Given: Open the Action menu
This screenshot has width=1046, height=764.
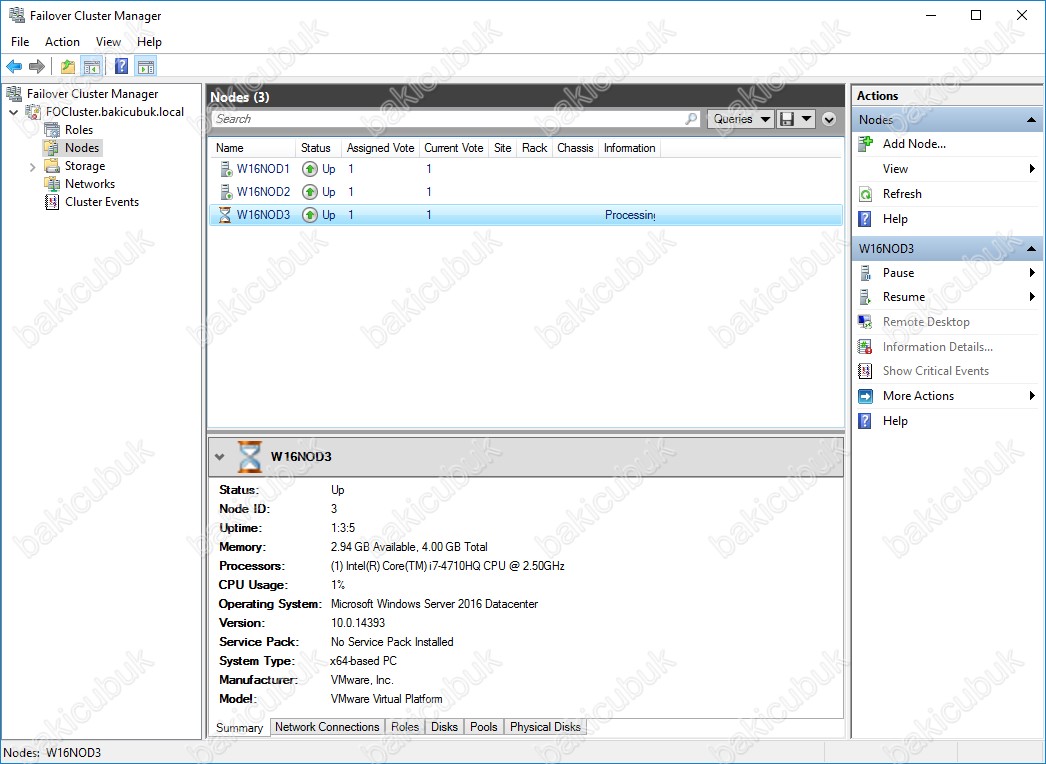Looking at the screenshot, I should [x=62, y=41].
